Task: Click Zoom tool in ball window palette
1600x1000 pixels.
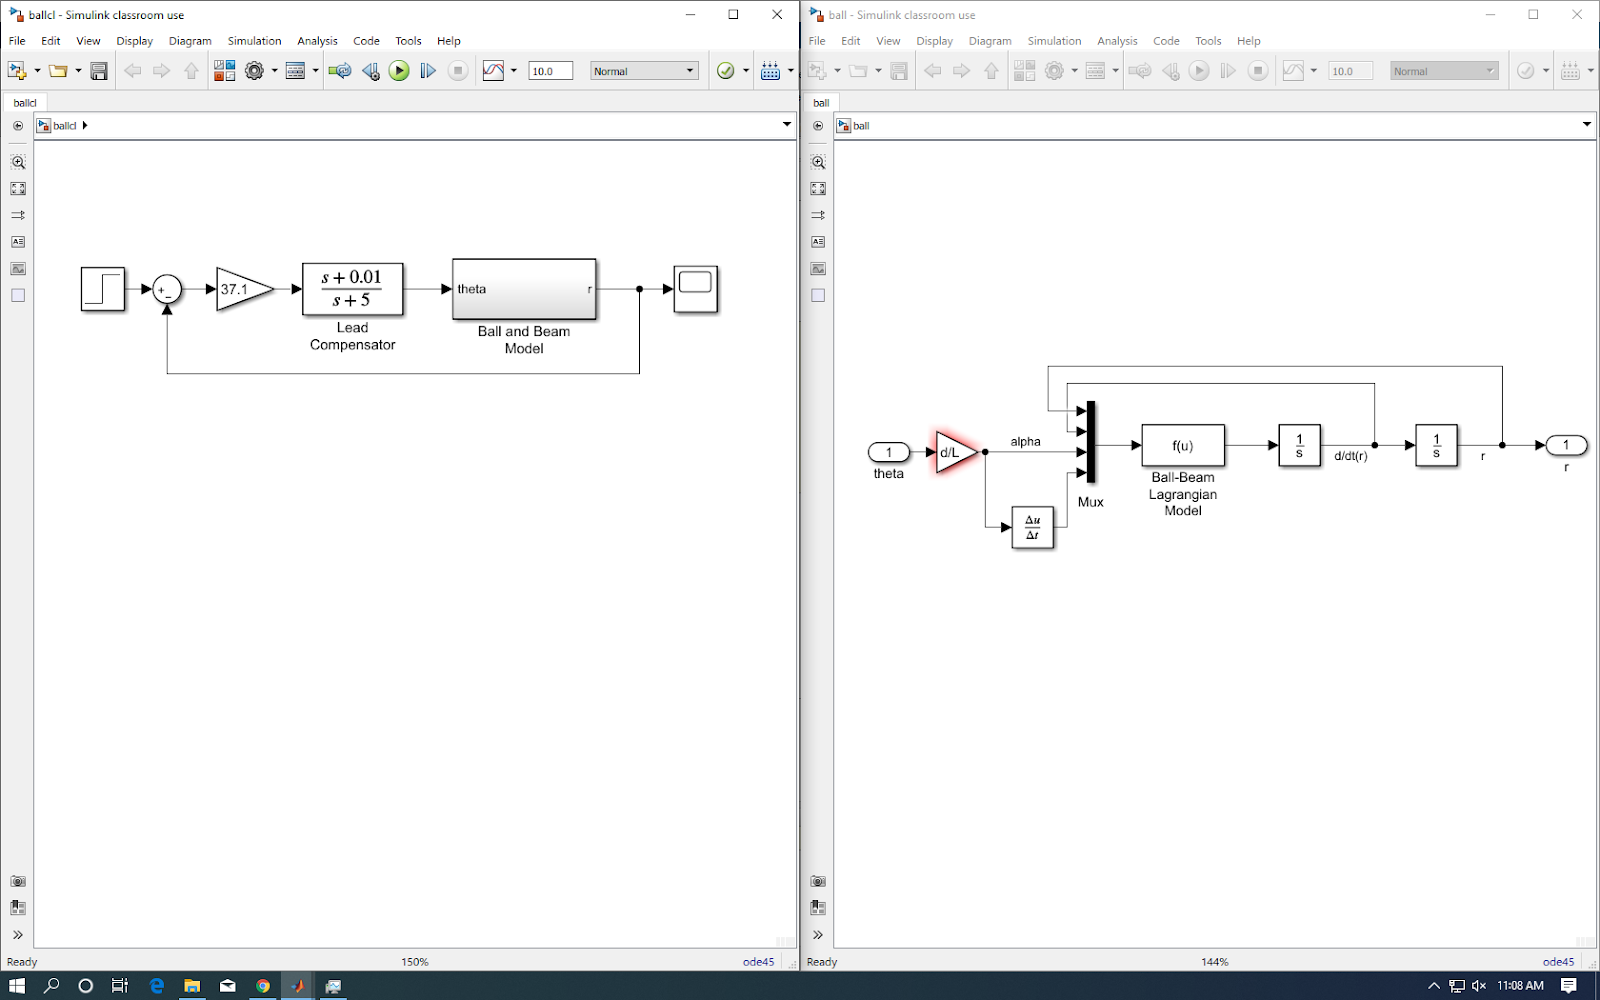Action: [x=818, y=162]
